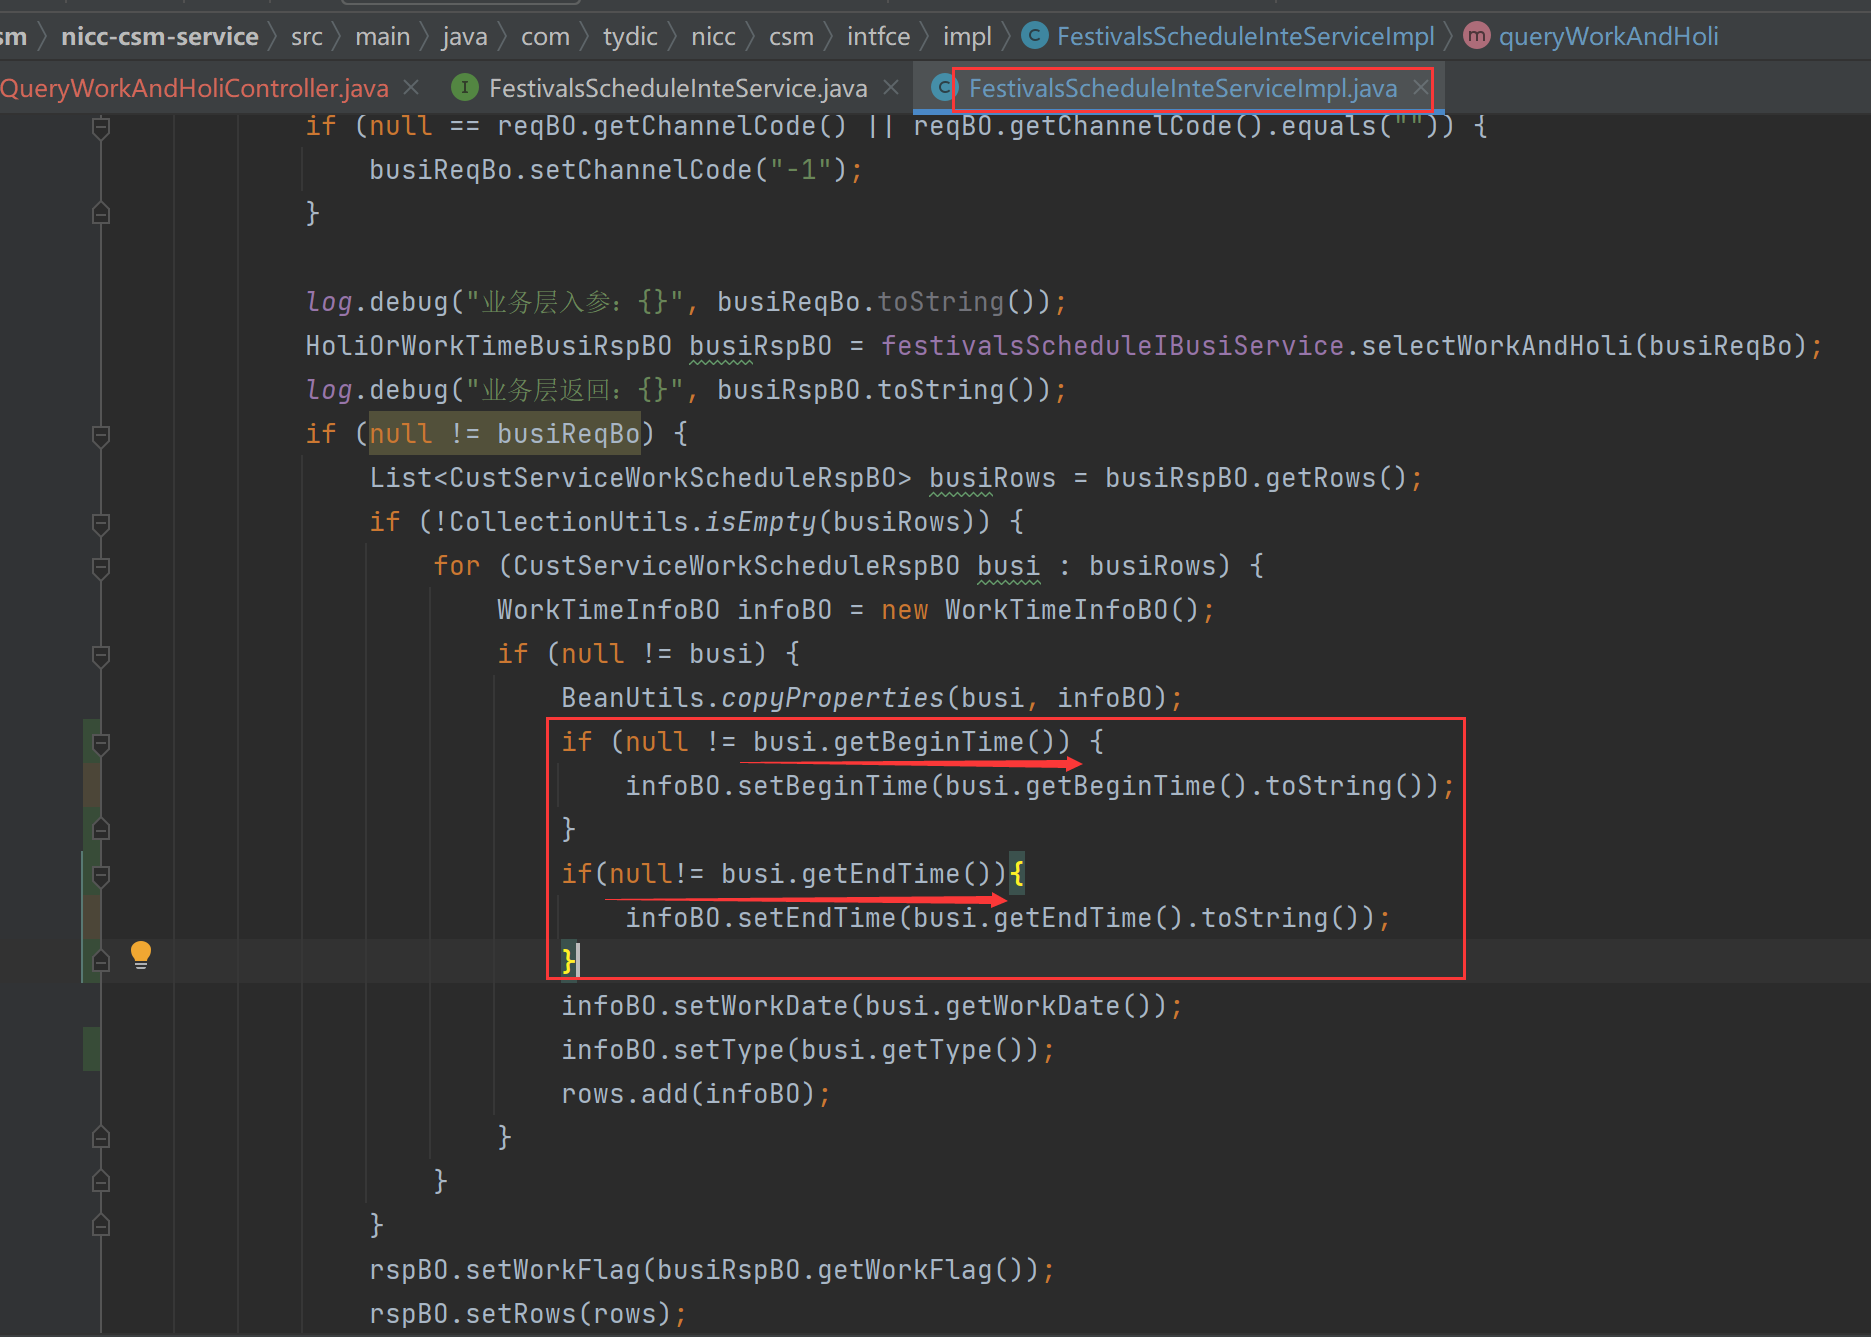The height and width of the screenshot is (1337, 1871).
Task: Click the class icon on FestivalsScheduleInteServiceImpl.java tab
Action: (x=941, y=88)
